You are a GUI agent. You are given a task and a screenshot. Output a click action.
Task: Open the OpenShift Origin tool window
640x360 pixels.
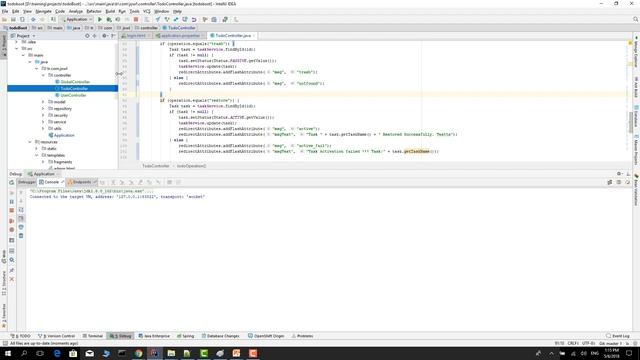pos(266,336)
